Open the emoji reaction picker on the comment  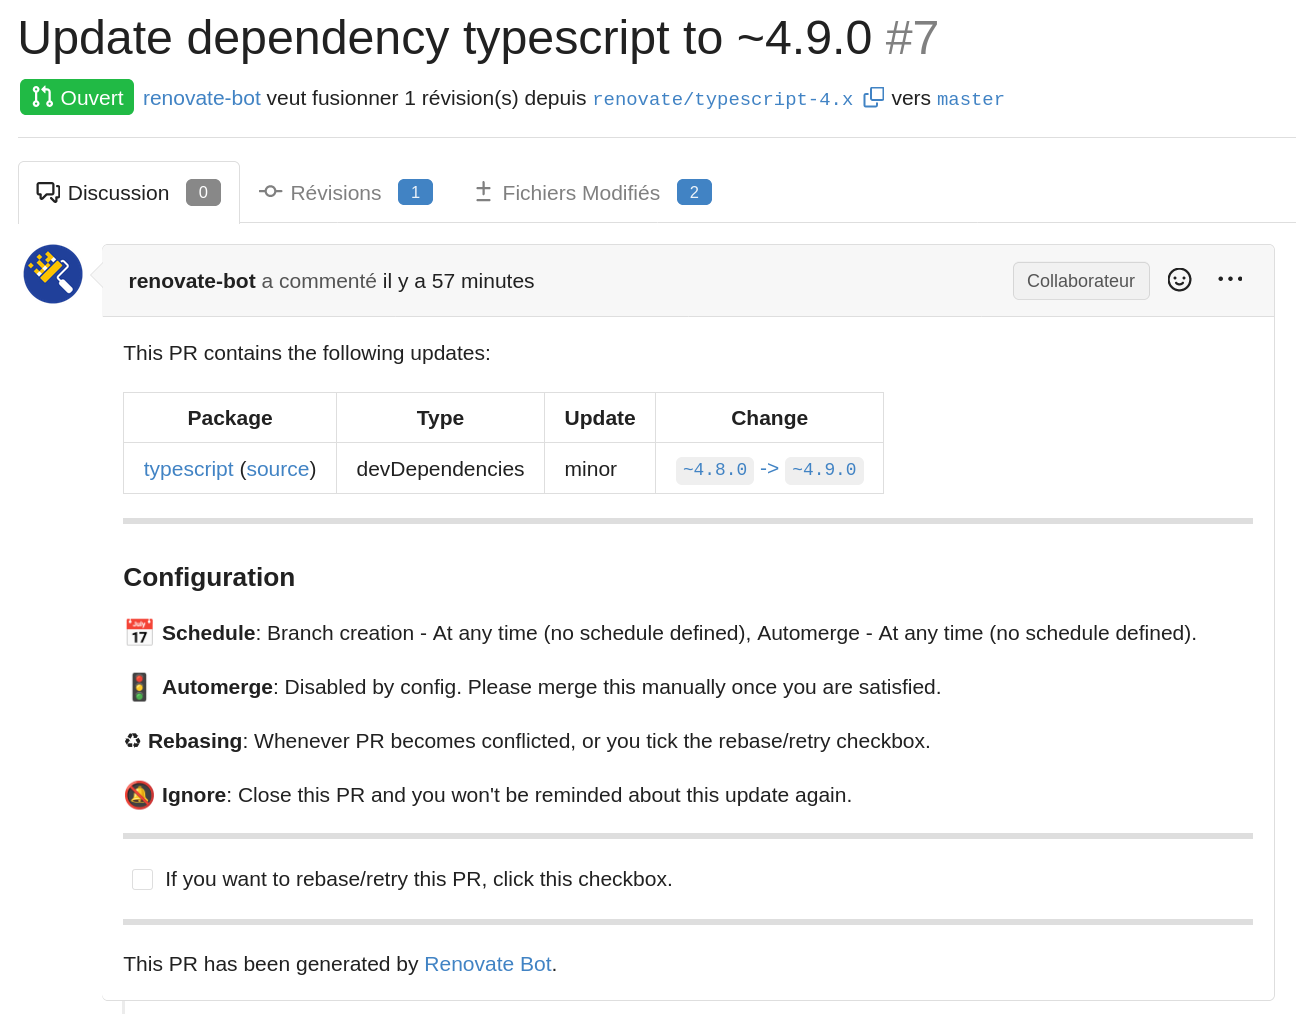coord(1180,280)
